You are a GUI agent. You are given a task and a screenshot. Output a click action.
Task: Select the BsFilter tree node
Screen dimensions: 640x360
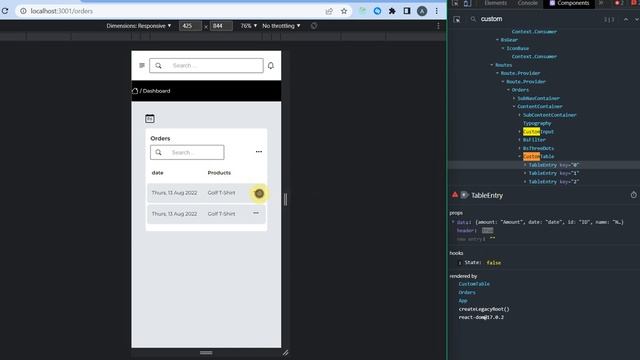coord(534,140)
